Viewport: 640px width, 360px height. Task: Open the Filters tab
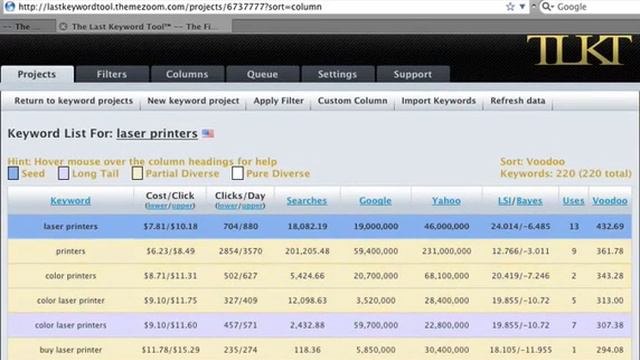pos(112,74)
